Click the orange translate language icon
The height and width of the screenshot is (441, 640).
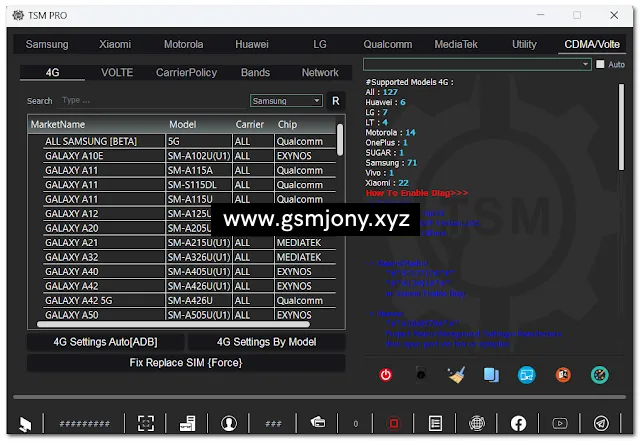tap(563, 374)
